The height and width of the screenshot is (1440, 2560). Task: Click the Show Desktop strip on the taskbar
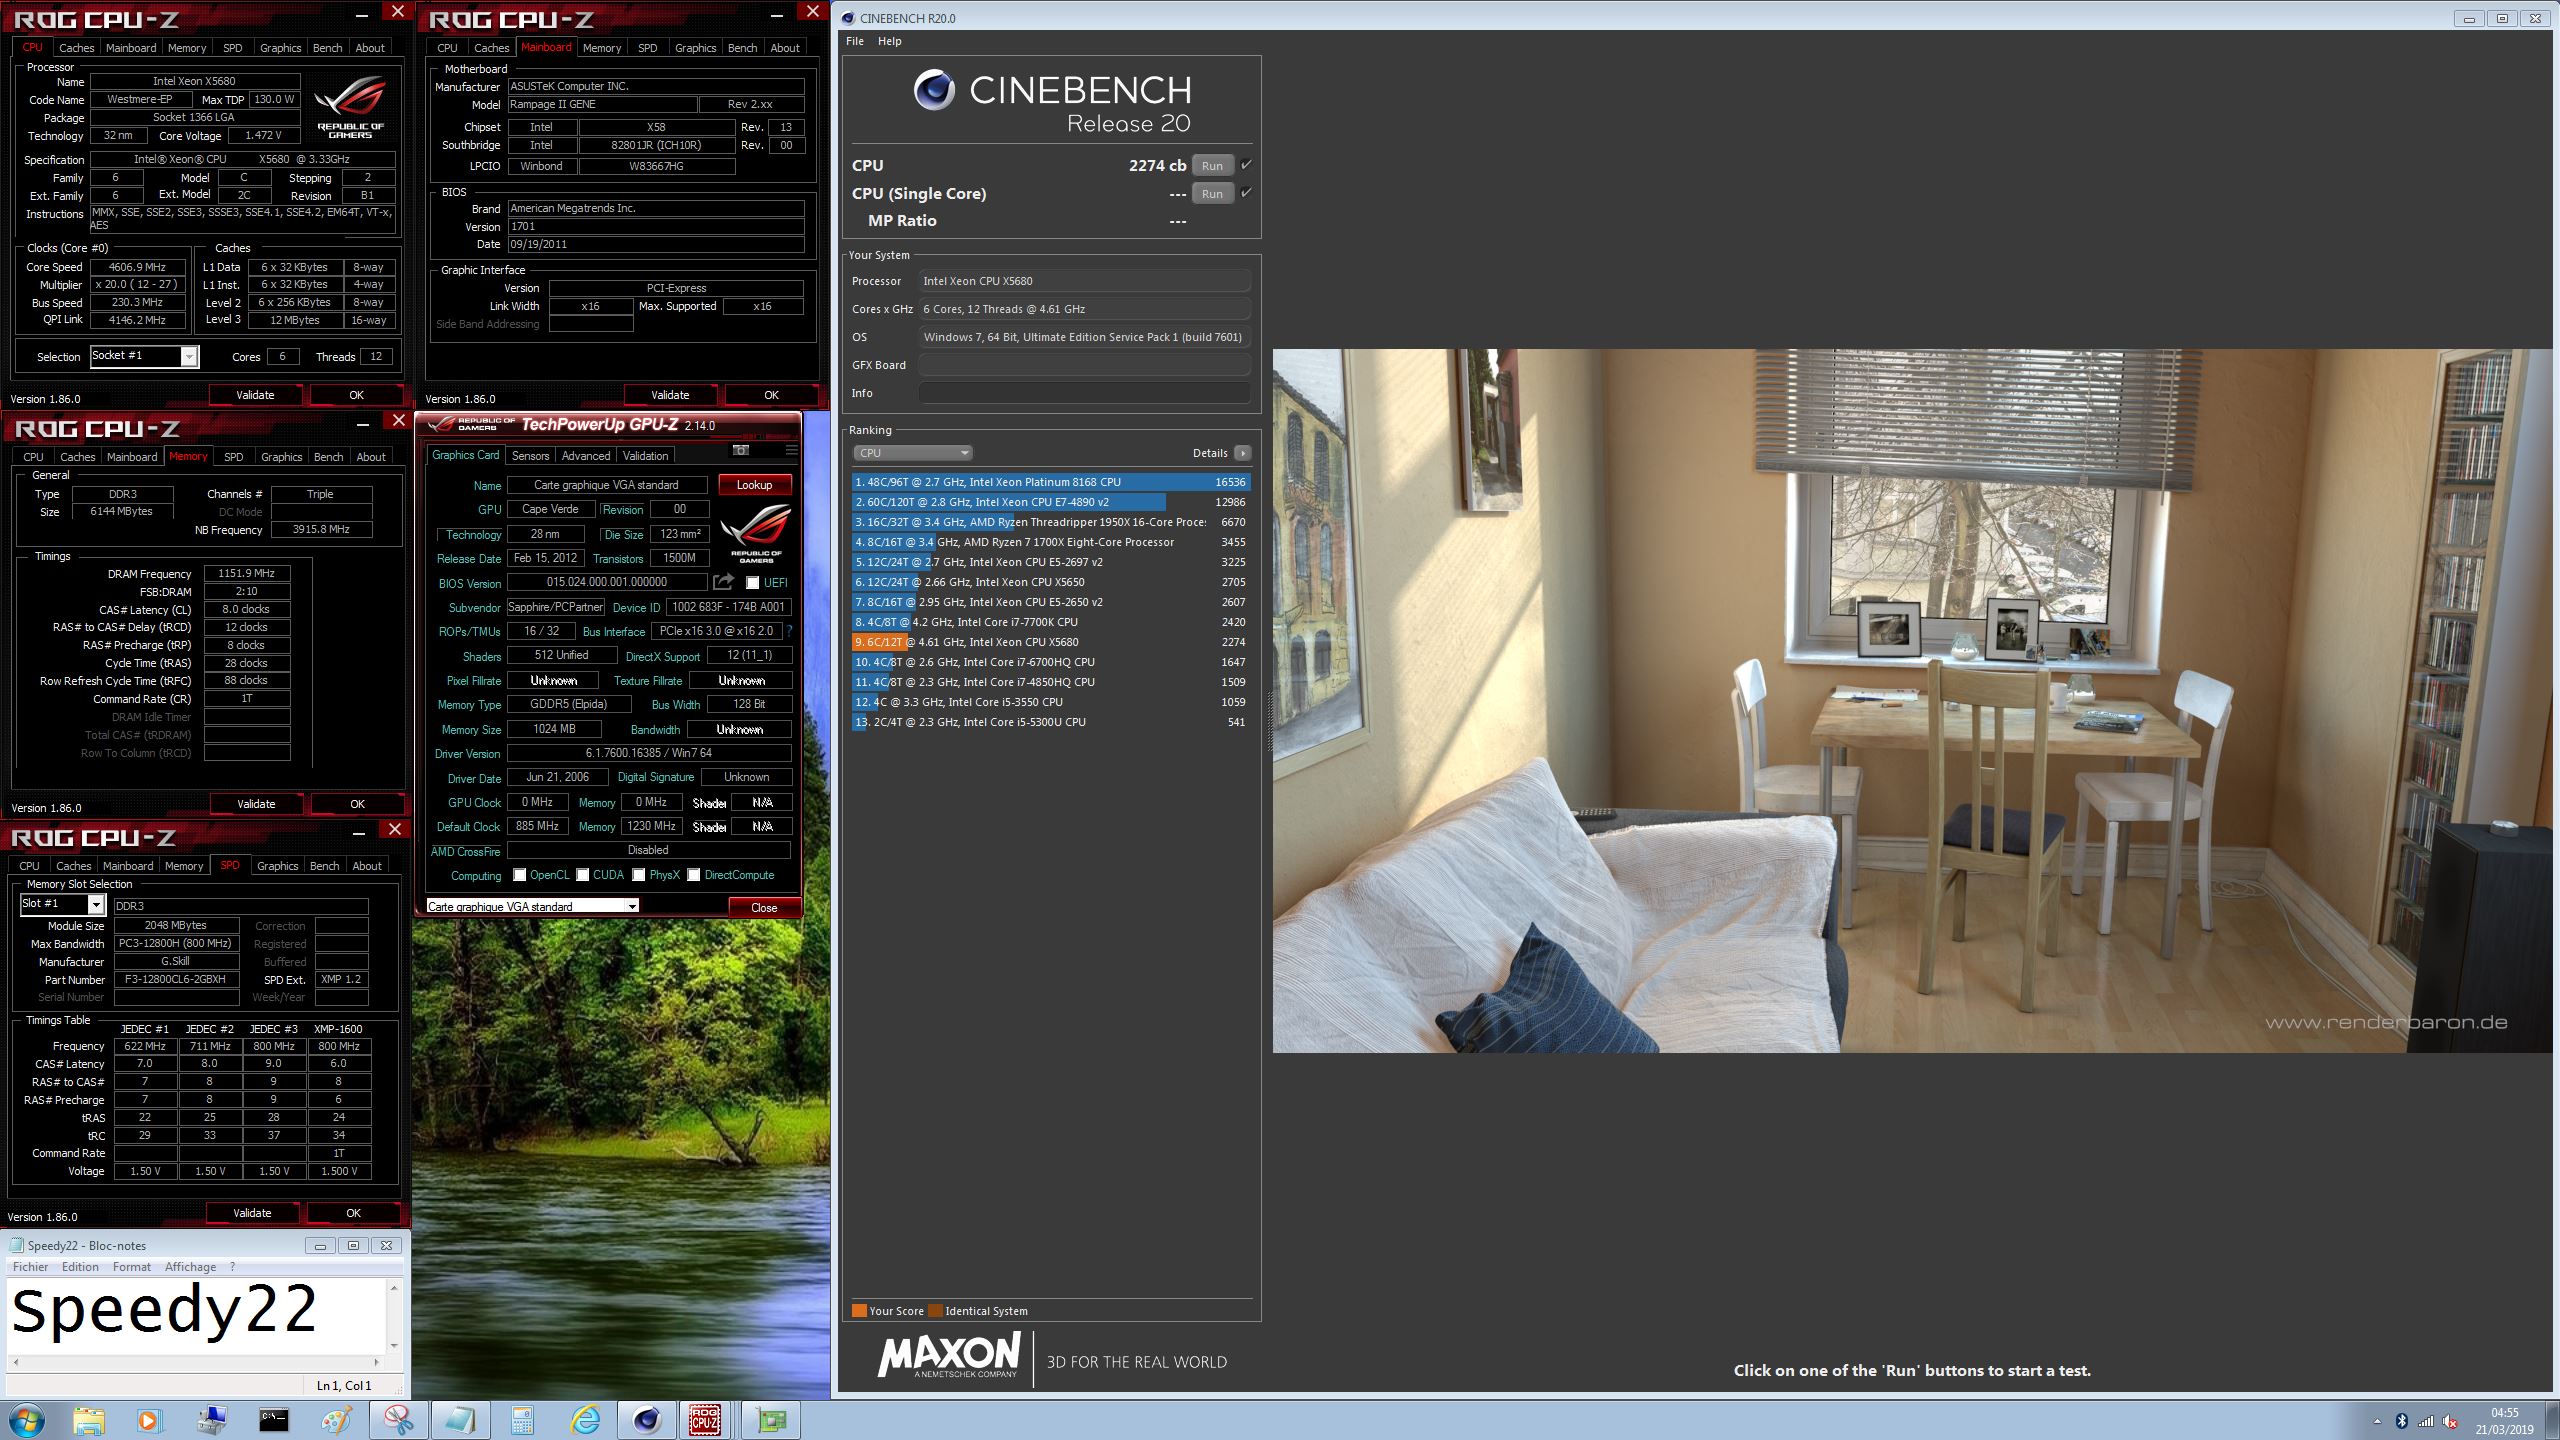(x=2552, y=1421)
